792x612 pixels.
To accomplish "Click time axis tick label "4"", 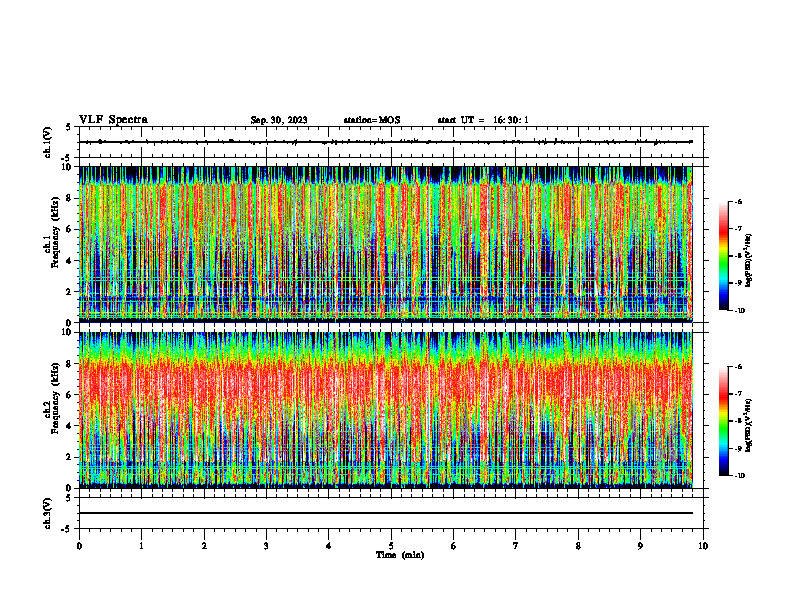I will pos(329,546).
